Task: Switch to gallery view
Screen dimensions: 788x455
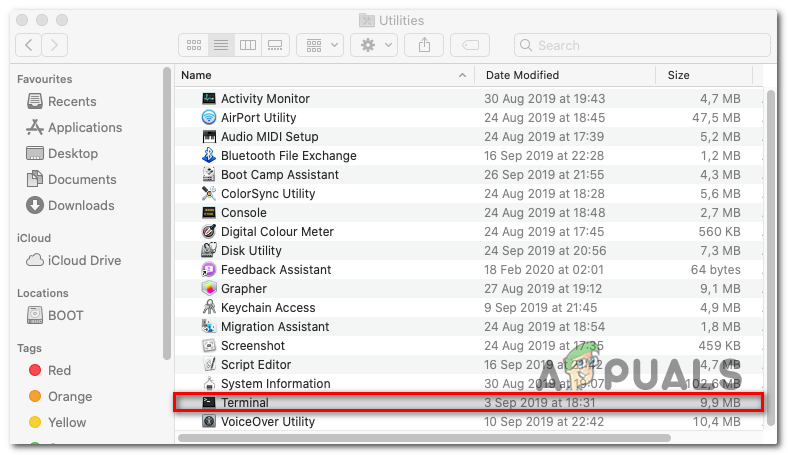Action: [x=275, y=45]
